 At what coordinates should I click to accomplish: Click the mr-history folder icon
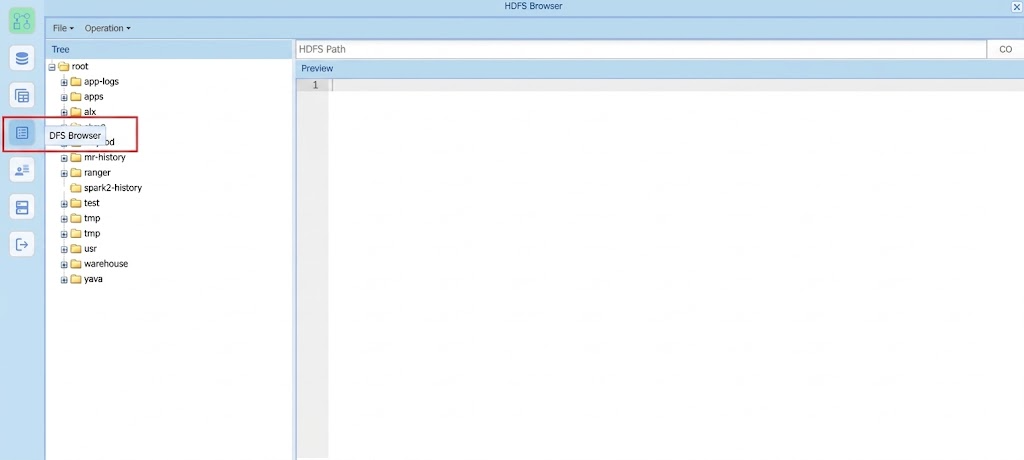[76, 157]
